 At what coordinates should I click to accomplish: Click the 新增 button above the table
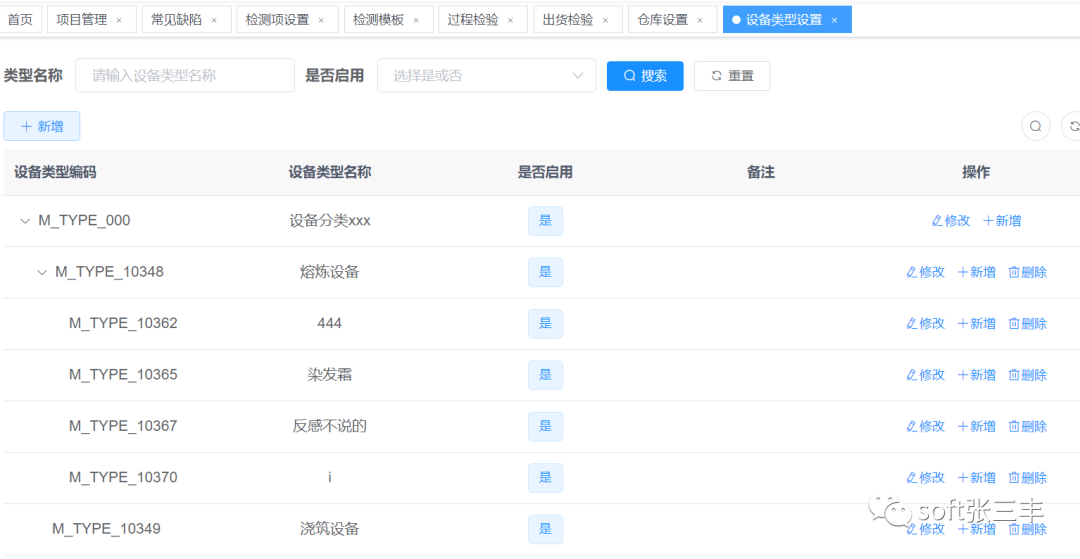coord(42,126)
